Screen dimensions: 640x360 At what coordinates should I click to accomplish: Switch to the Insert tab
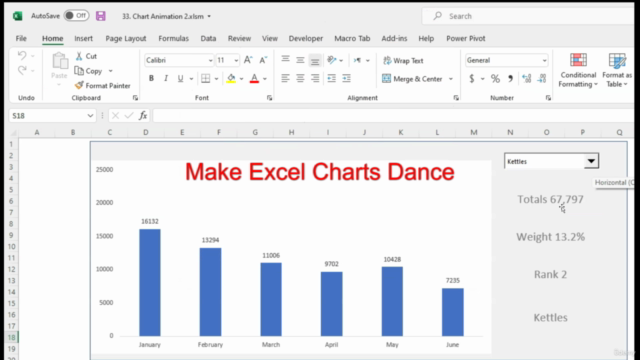tap(83, 38)
